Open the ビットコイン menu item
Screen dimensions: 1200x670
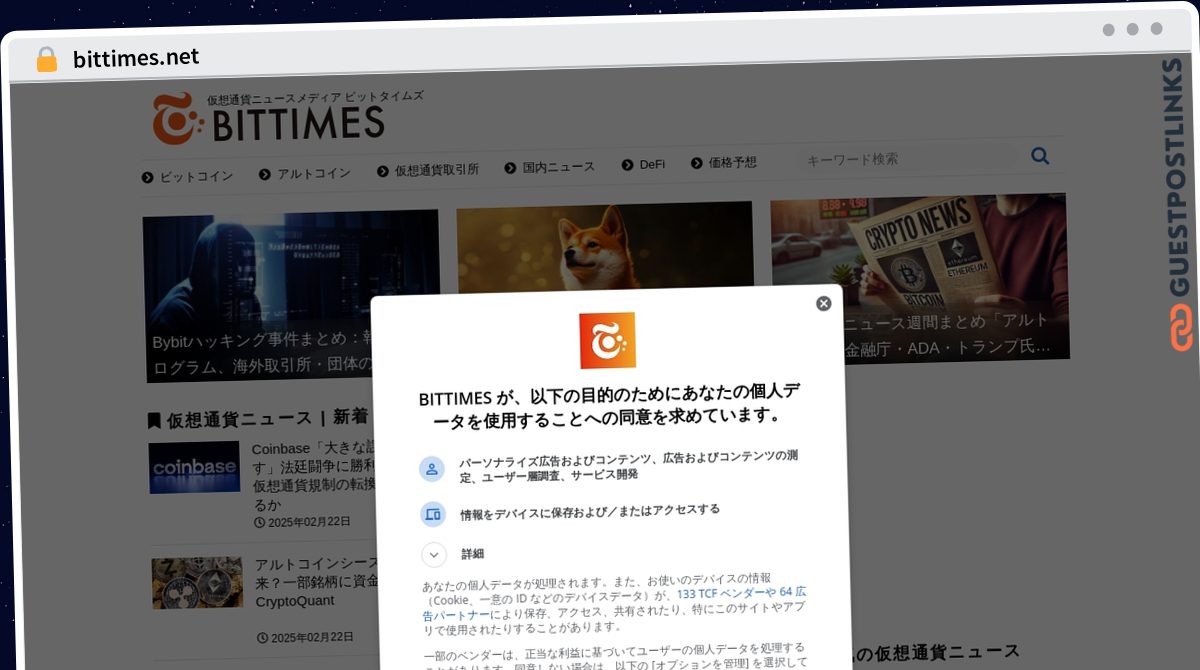point(188,176)
